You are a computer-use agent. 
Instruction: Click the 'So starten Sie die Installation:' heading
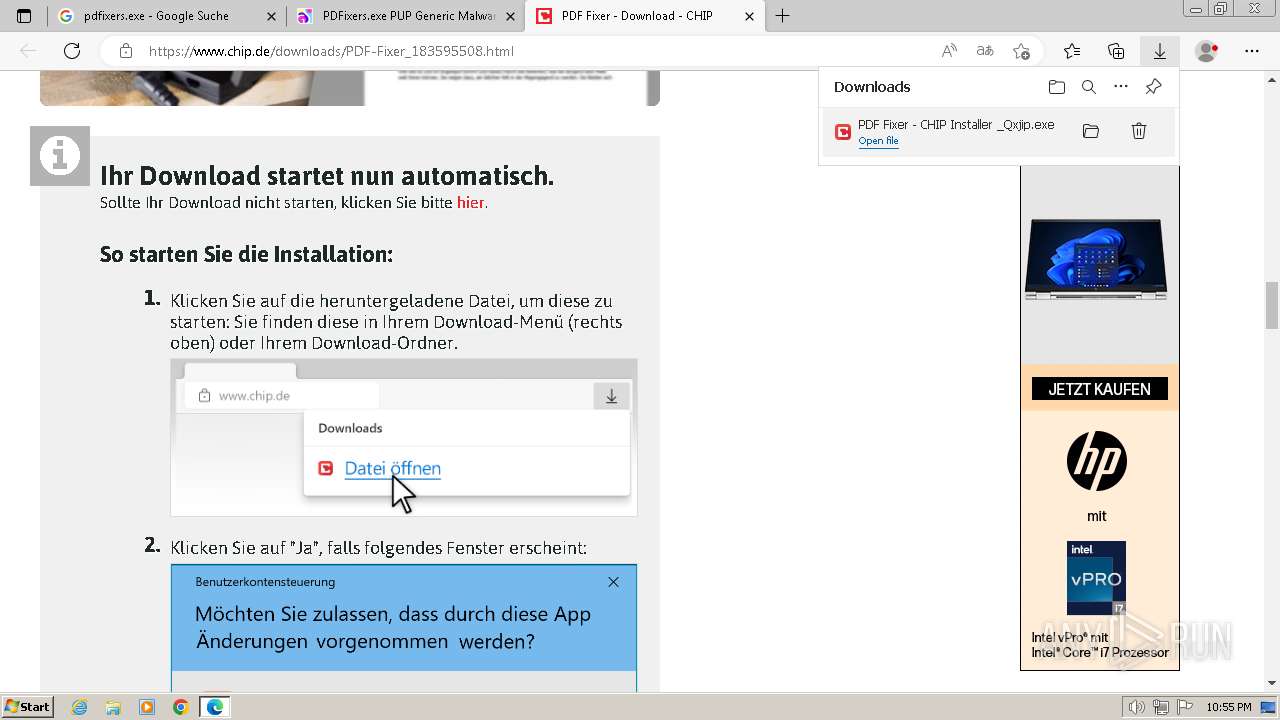click(246, 254)
